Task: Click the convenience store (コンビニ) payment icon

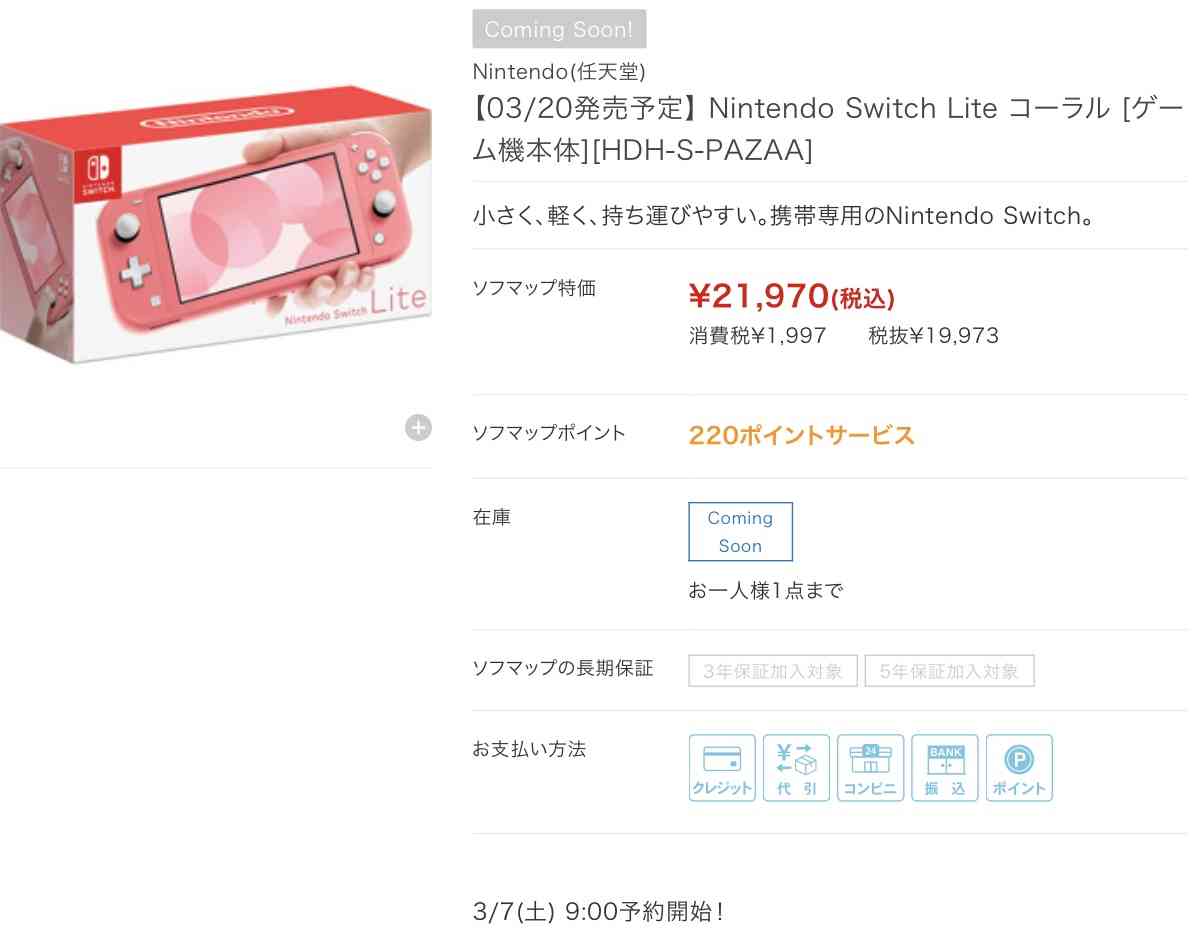Action: (x=870, y=768)
